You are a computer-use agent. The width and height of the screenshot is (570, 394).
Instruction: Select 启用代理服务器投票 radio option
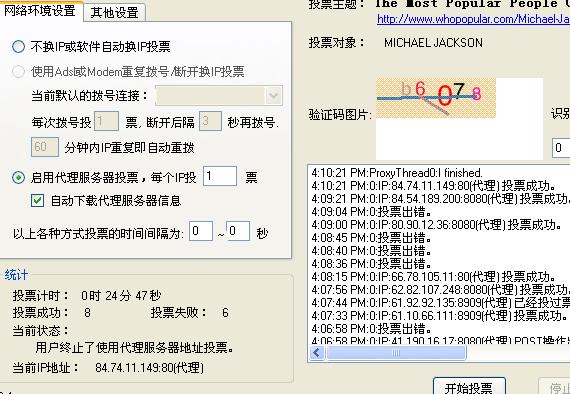click(18, 177)
